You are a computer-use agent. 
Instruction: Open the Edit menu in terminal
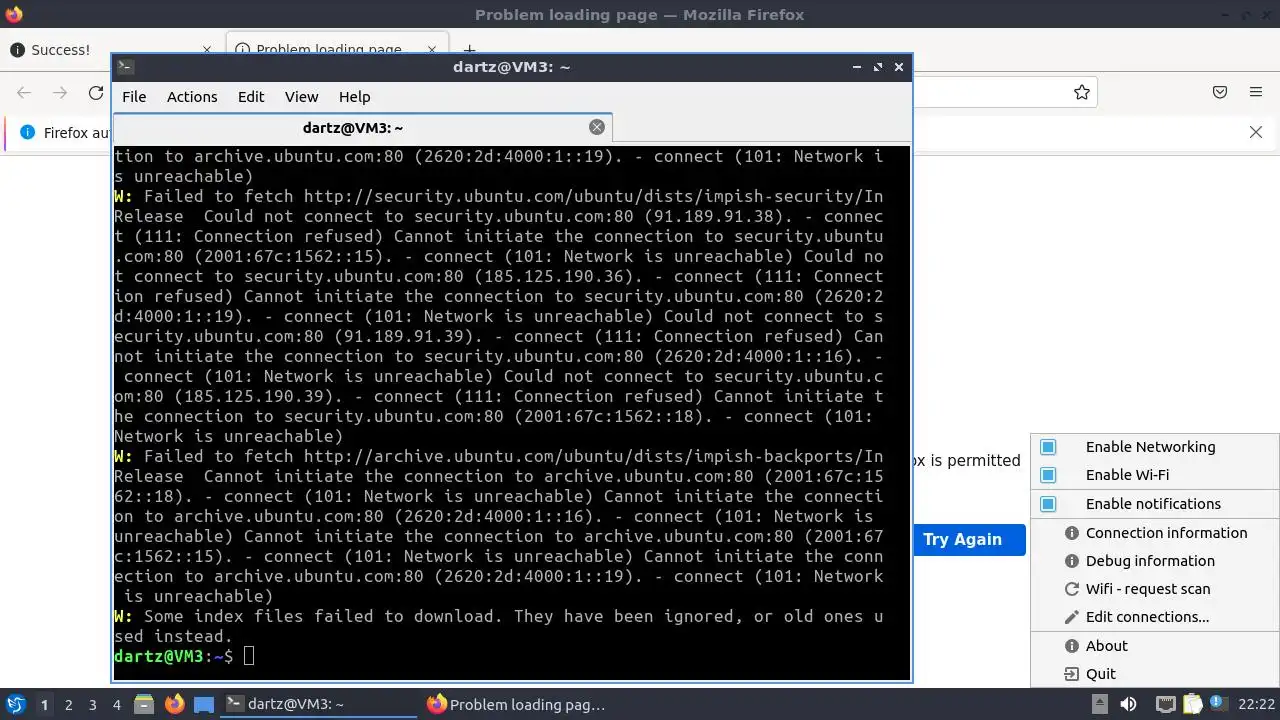[x=251, y=97]
